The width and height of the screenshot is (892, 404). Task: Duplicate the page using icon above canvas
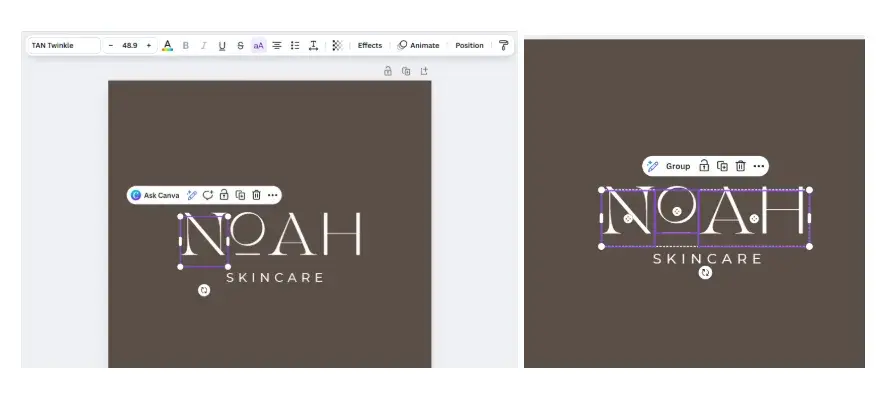(x=406, y=71)
